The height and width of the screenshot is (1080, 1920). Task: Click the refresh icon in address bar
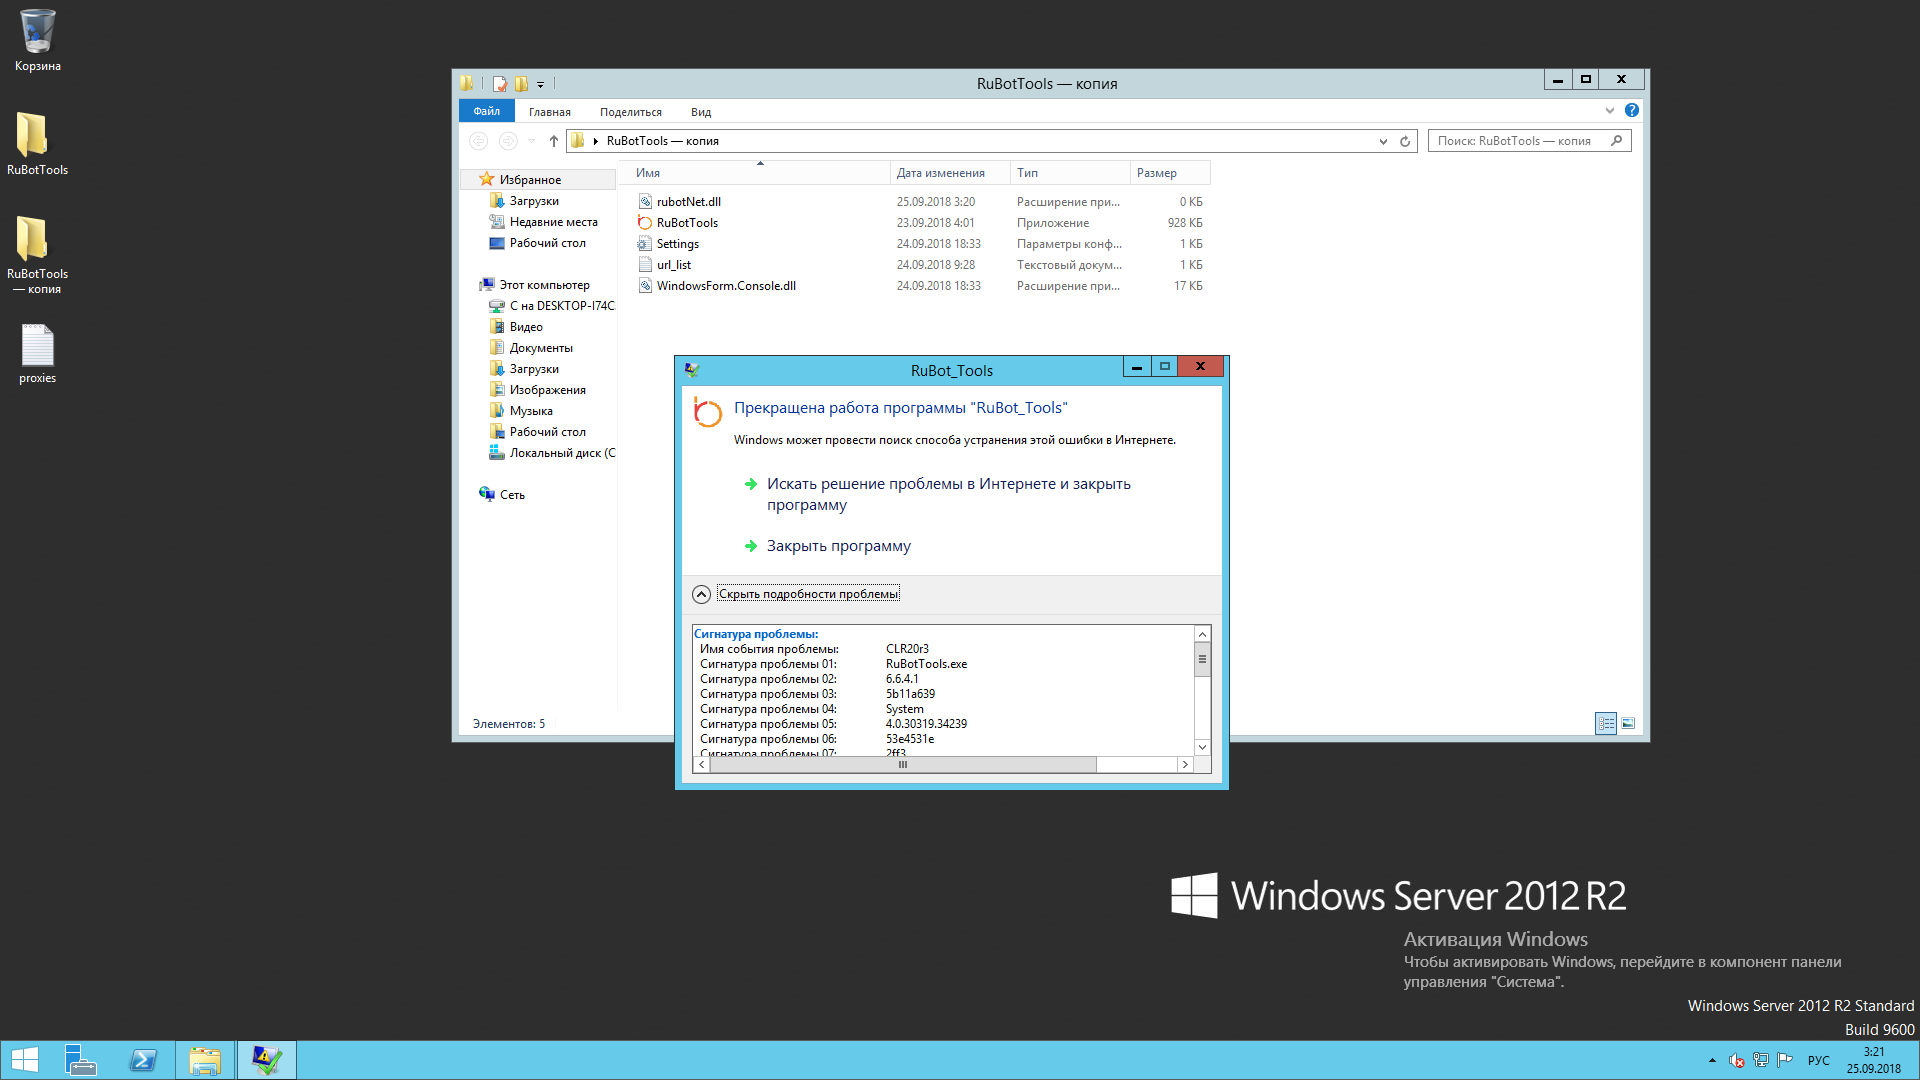[x=1405, y=141]
